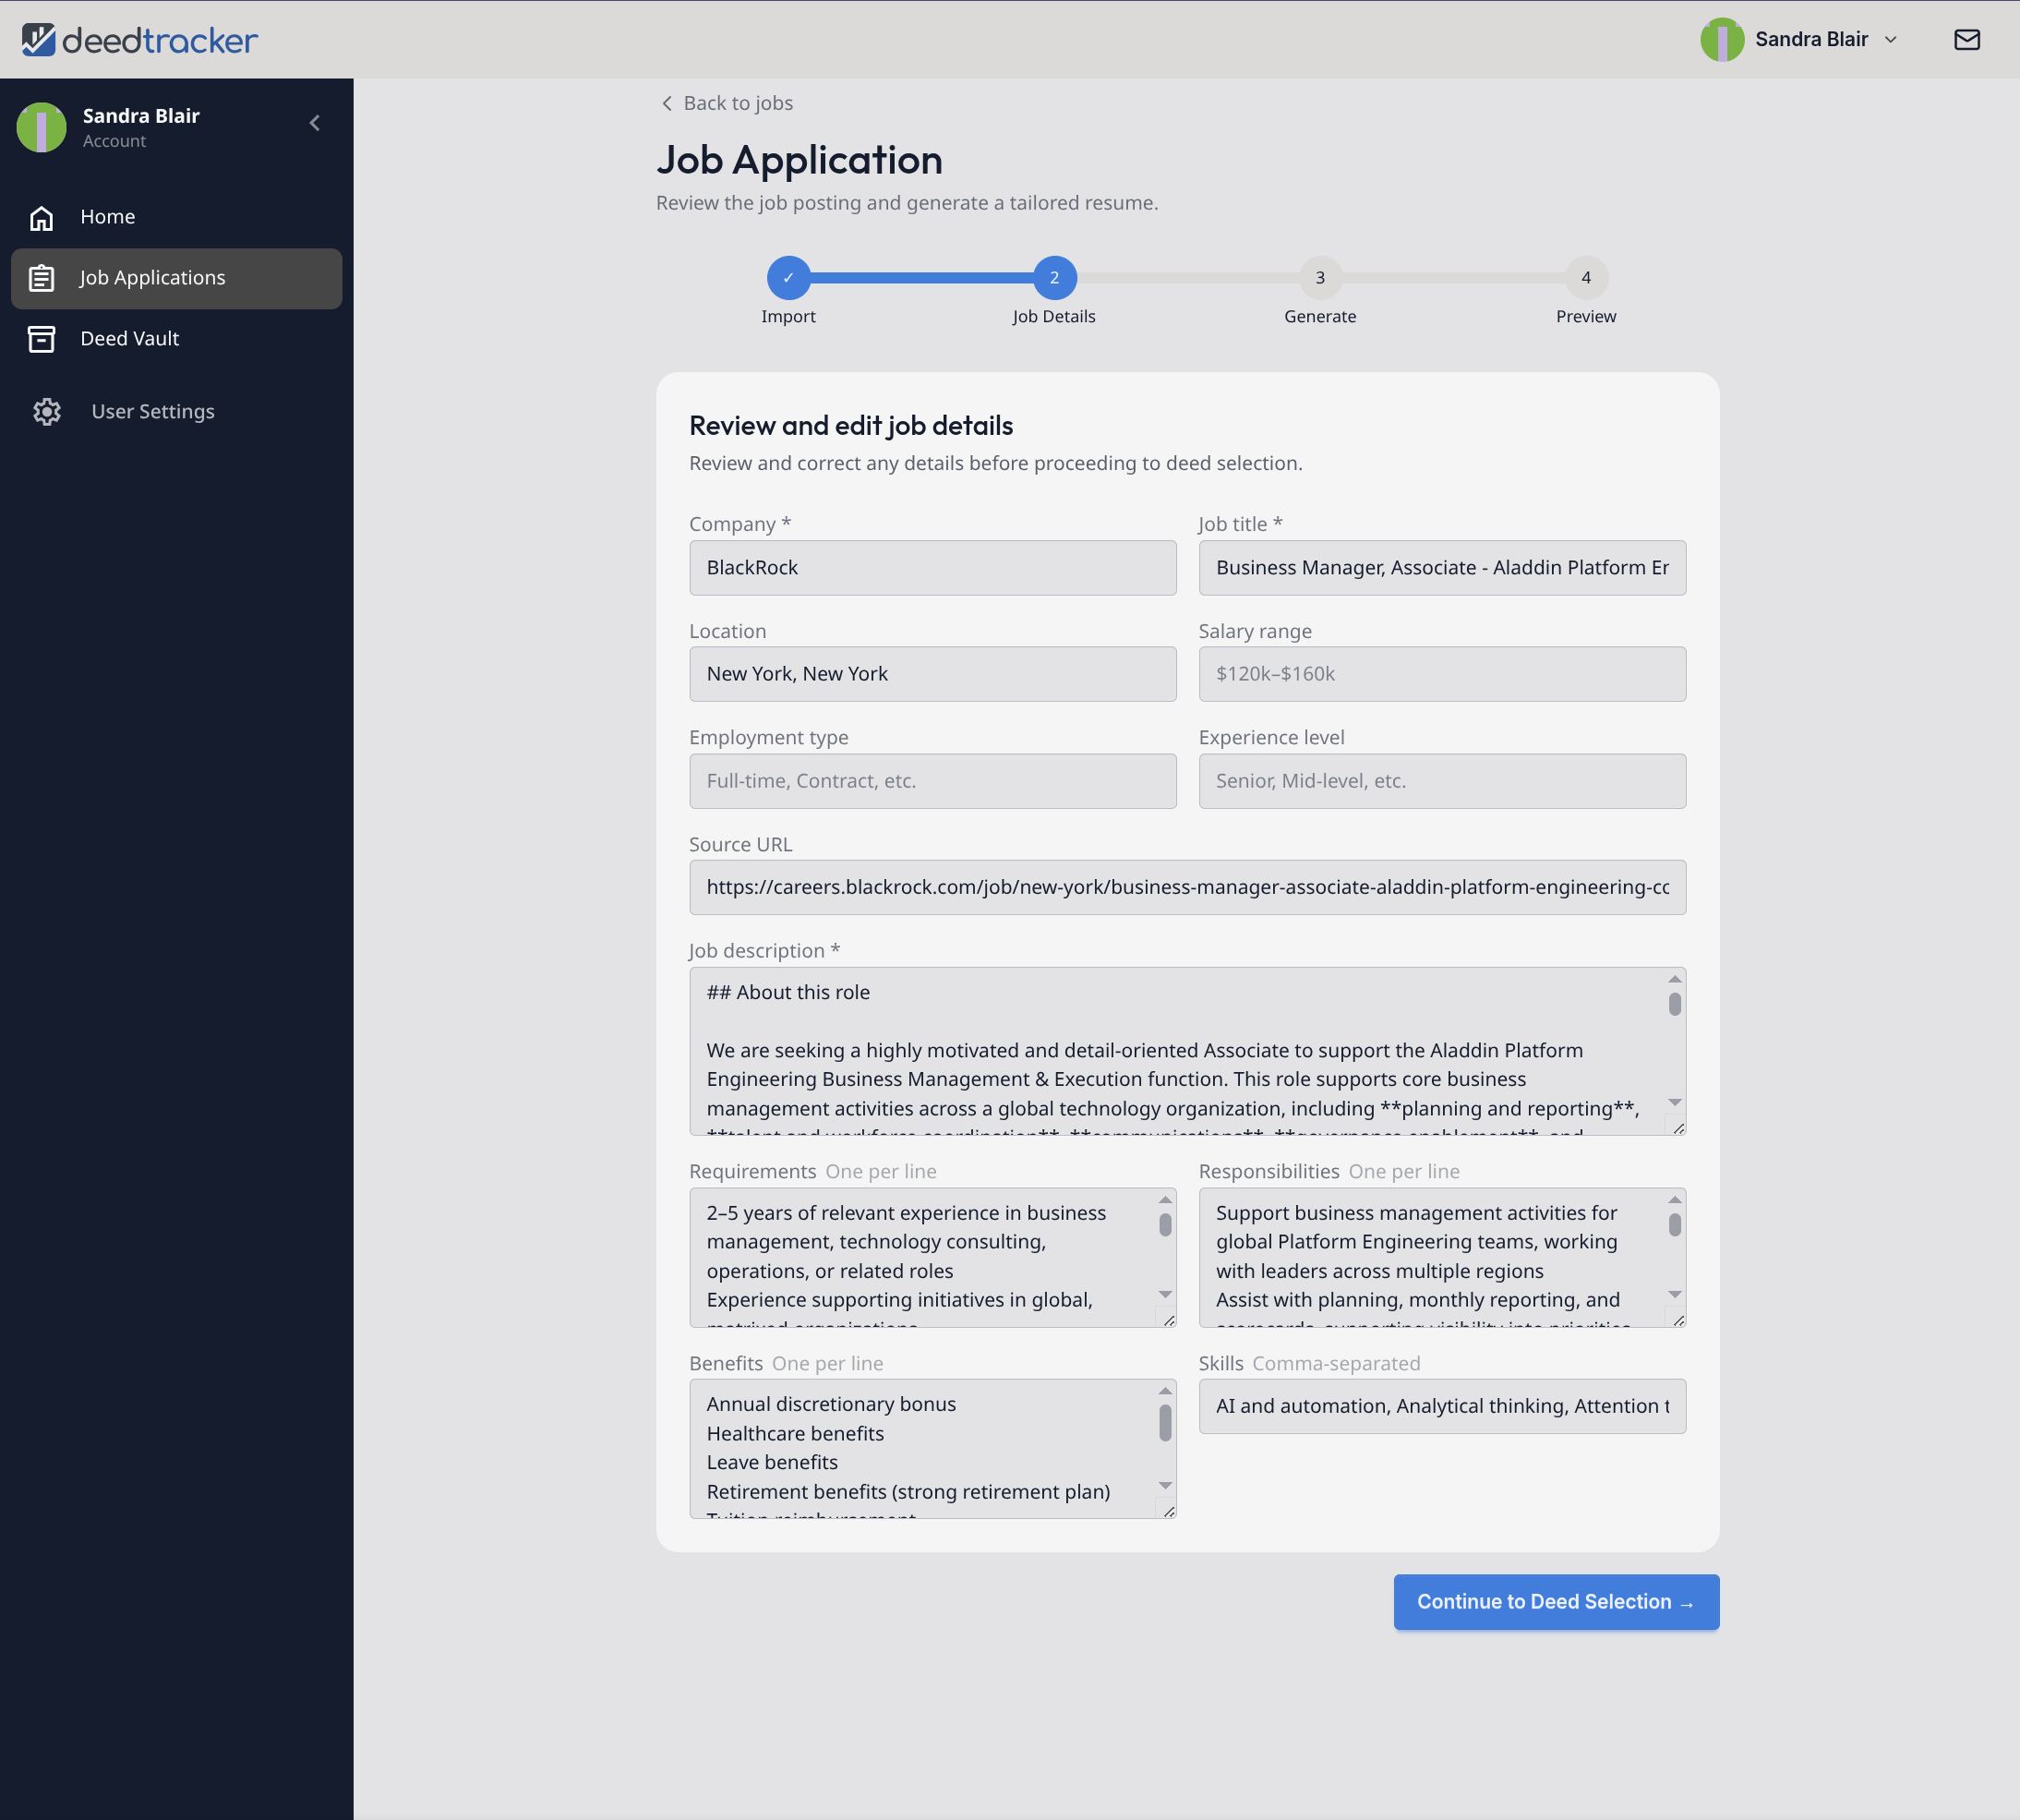Select Job Applications menu item

pyautogui.click(x=176, y=278)
